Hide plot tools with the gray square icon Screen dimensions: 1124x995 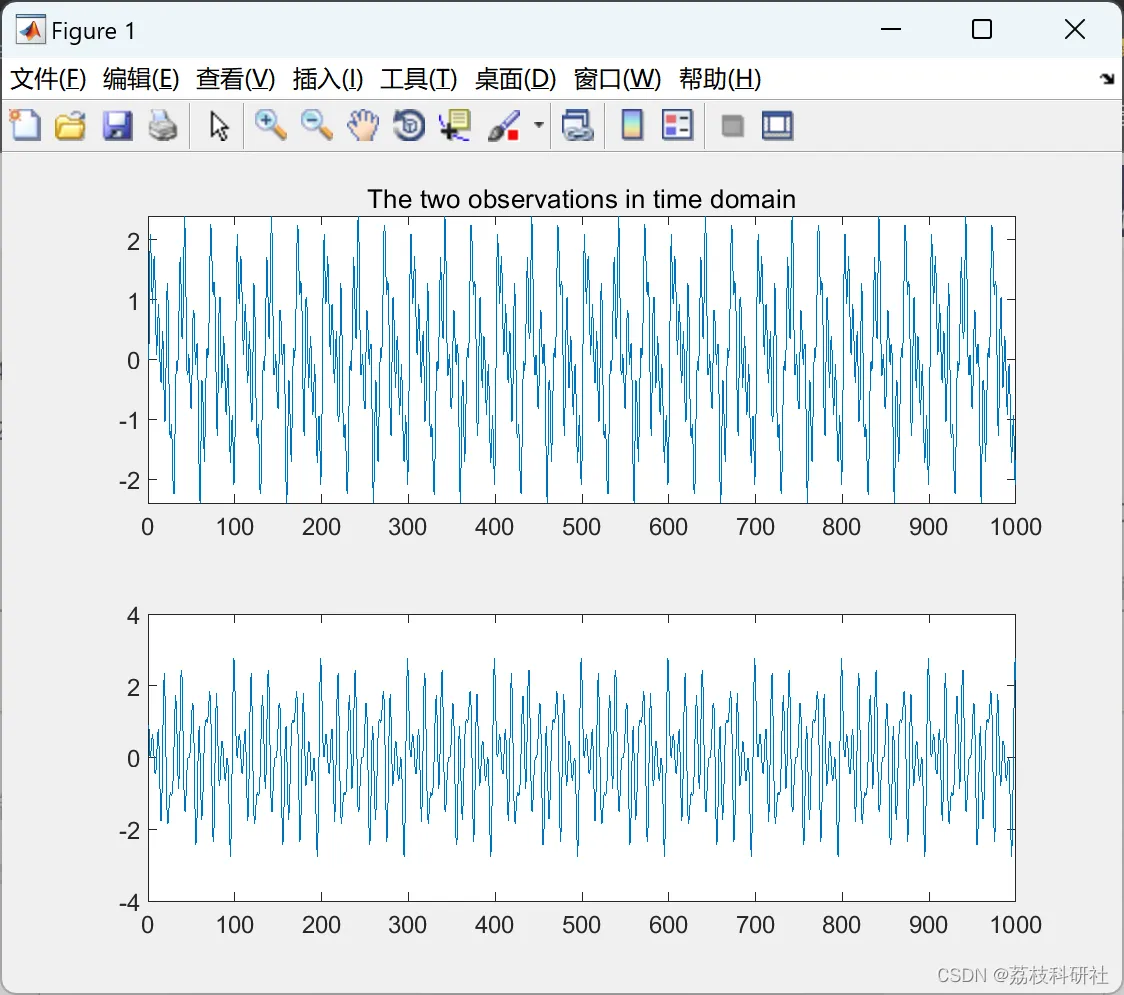(x=733, y=126)
